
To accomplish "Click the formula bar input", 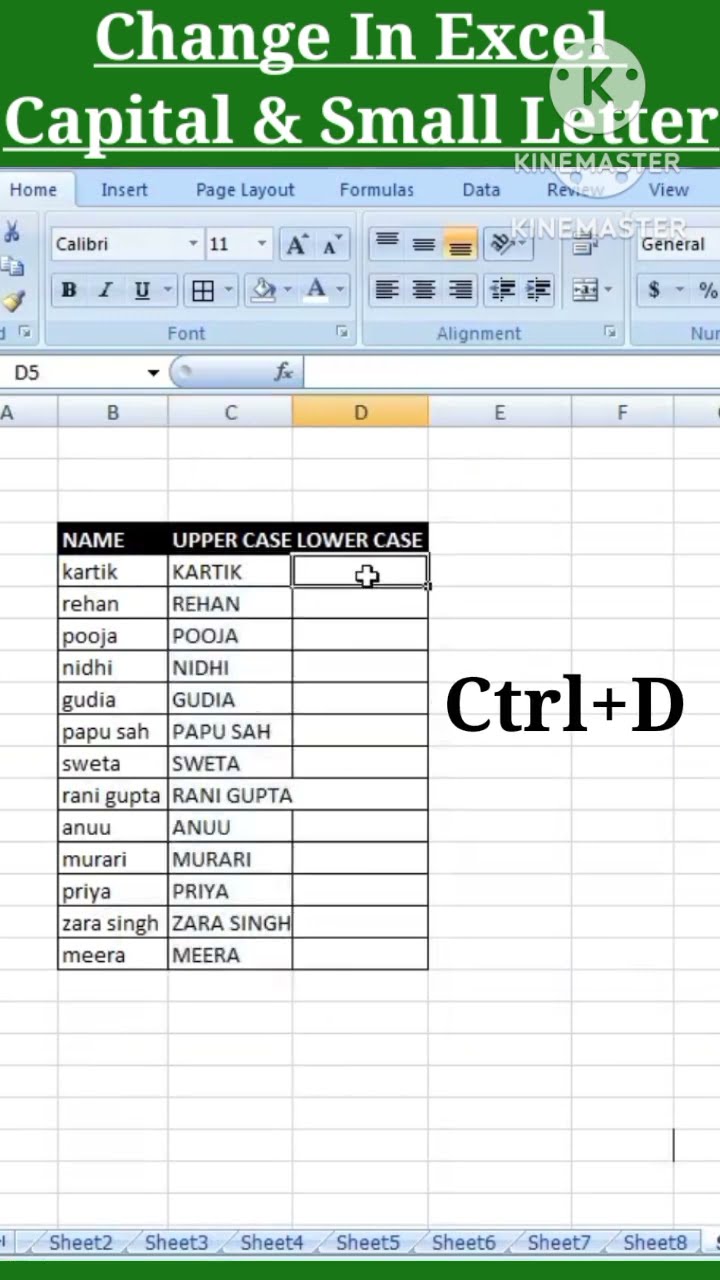I will click(512, 373).
